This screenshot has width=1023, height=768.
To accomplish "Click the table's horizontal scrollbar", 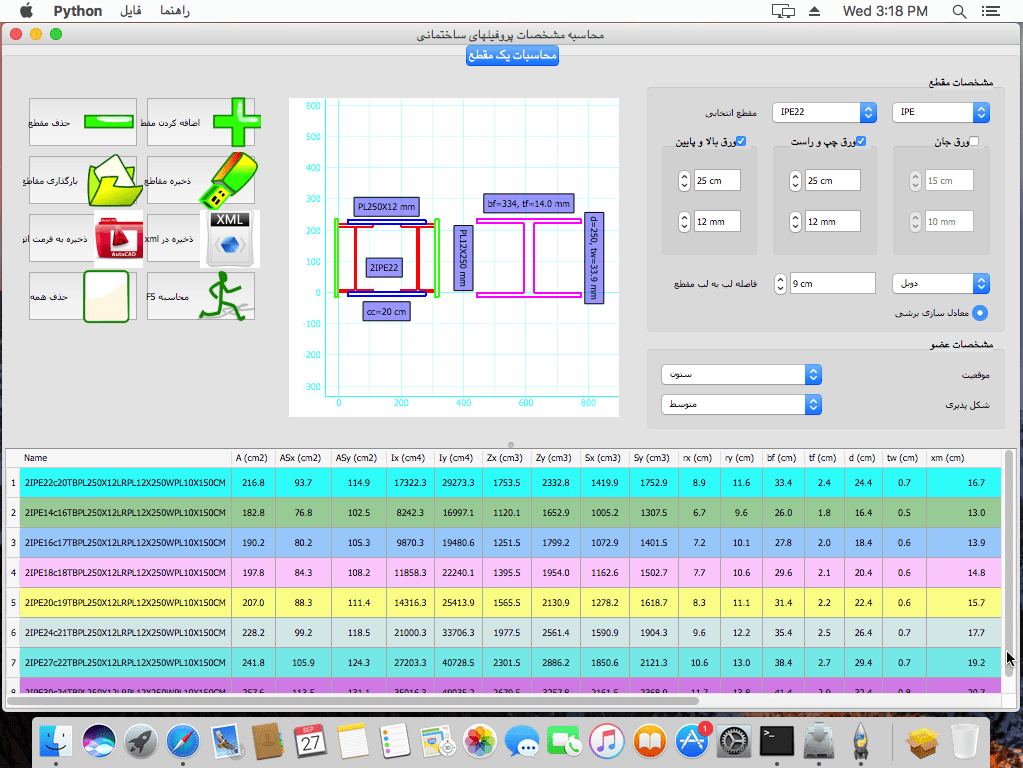I will (x=350, y=700).
